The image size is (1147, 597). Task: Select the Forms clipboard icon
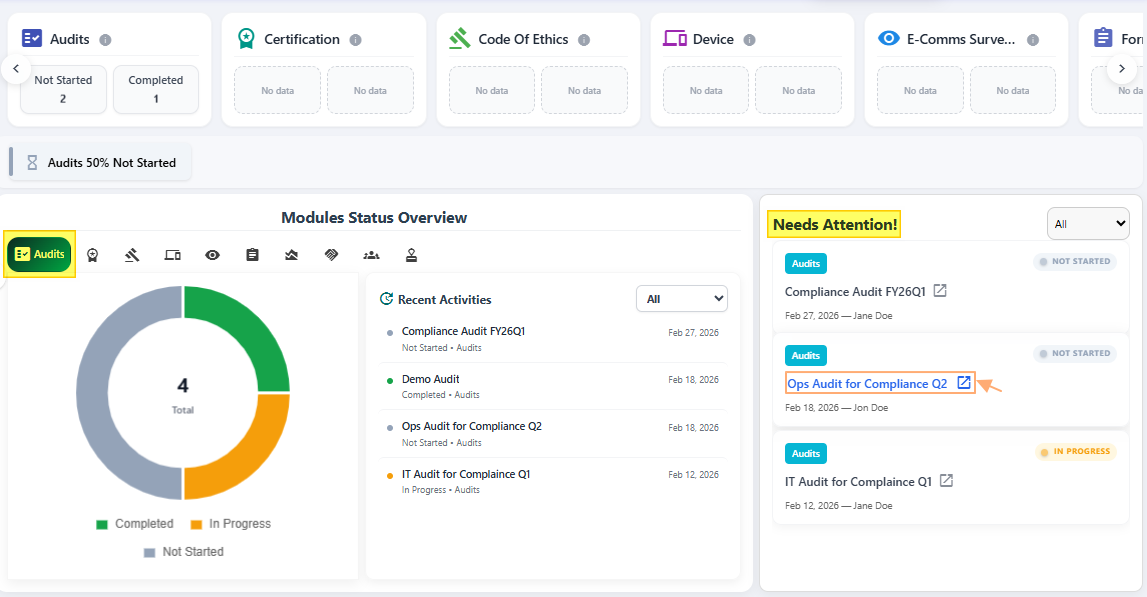click(252, 254)
